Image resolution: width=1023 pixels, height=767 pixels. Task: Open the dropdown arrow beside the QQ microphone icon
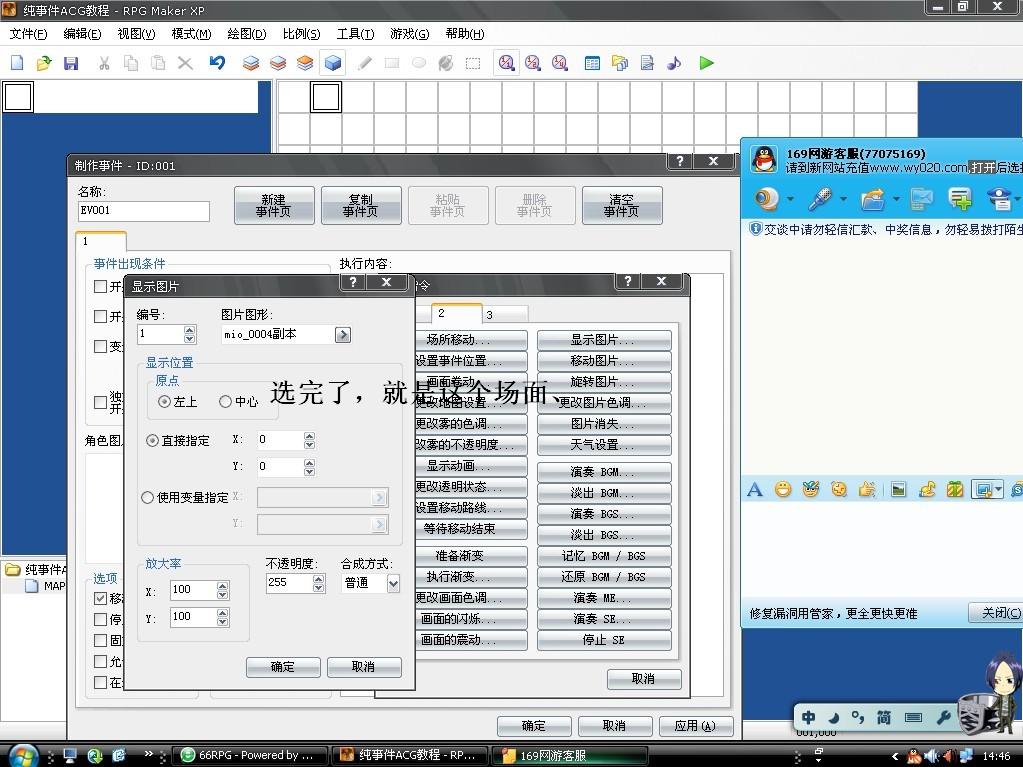[x=843, y=199]
